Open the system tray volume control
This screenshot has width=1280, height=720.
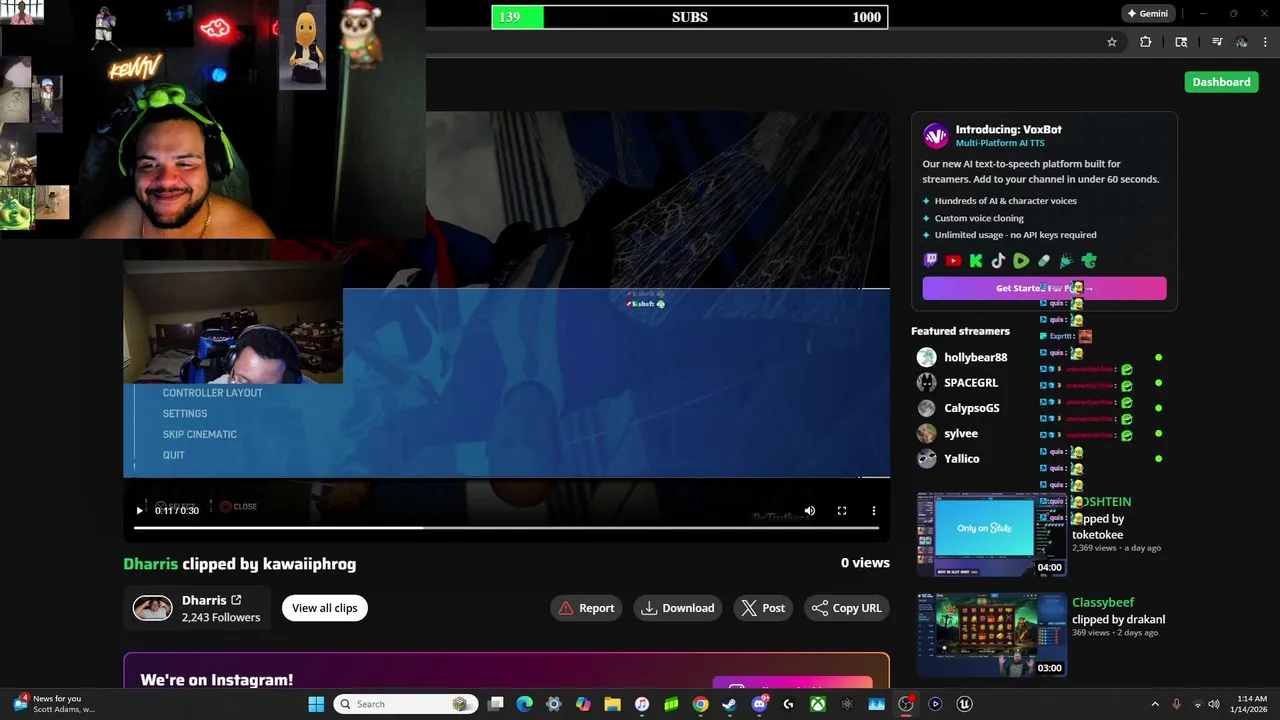[x=1213, y=704]
